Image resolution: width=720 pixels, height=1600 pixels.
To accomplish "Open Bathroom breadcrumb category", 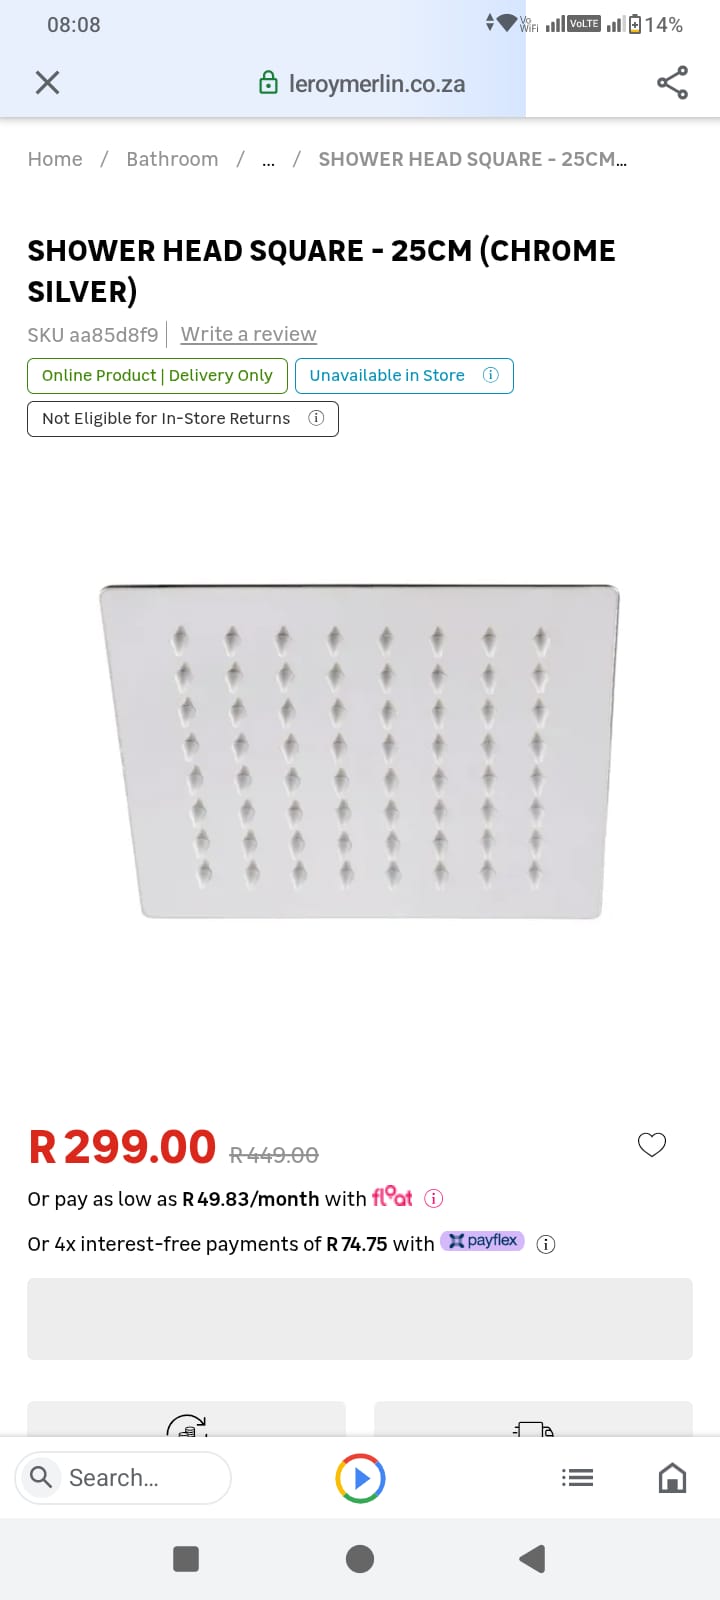I will pyautogui.click(x=172, y=159).
